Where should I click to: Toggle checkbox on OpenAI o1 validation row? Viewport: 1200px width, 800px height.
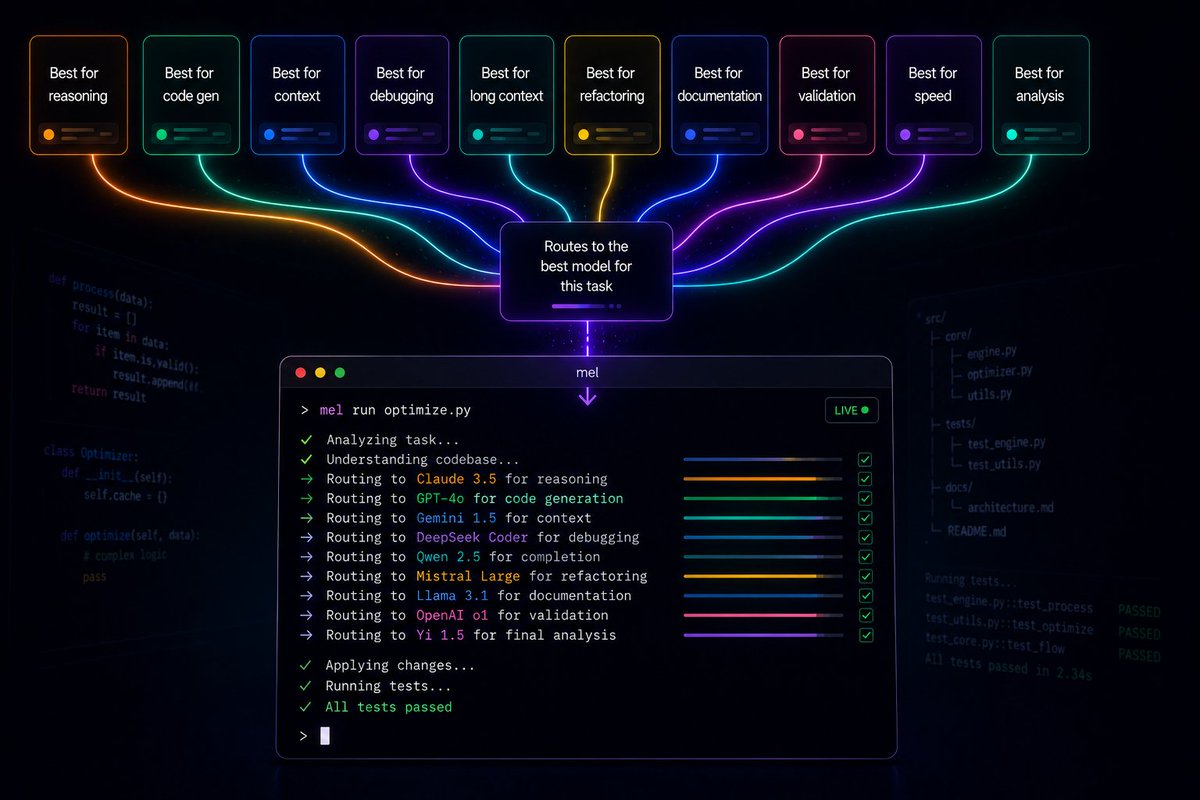click(x=865, y=615)
